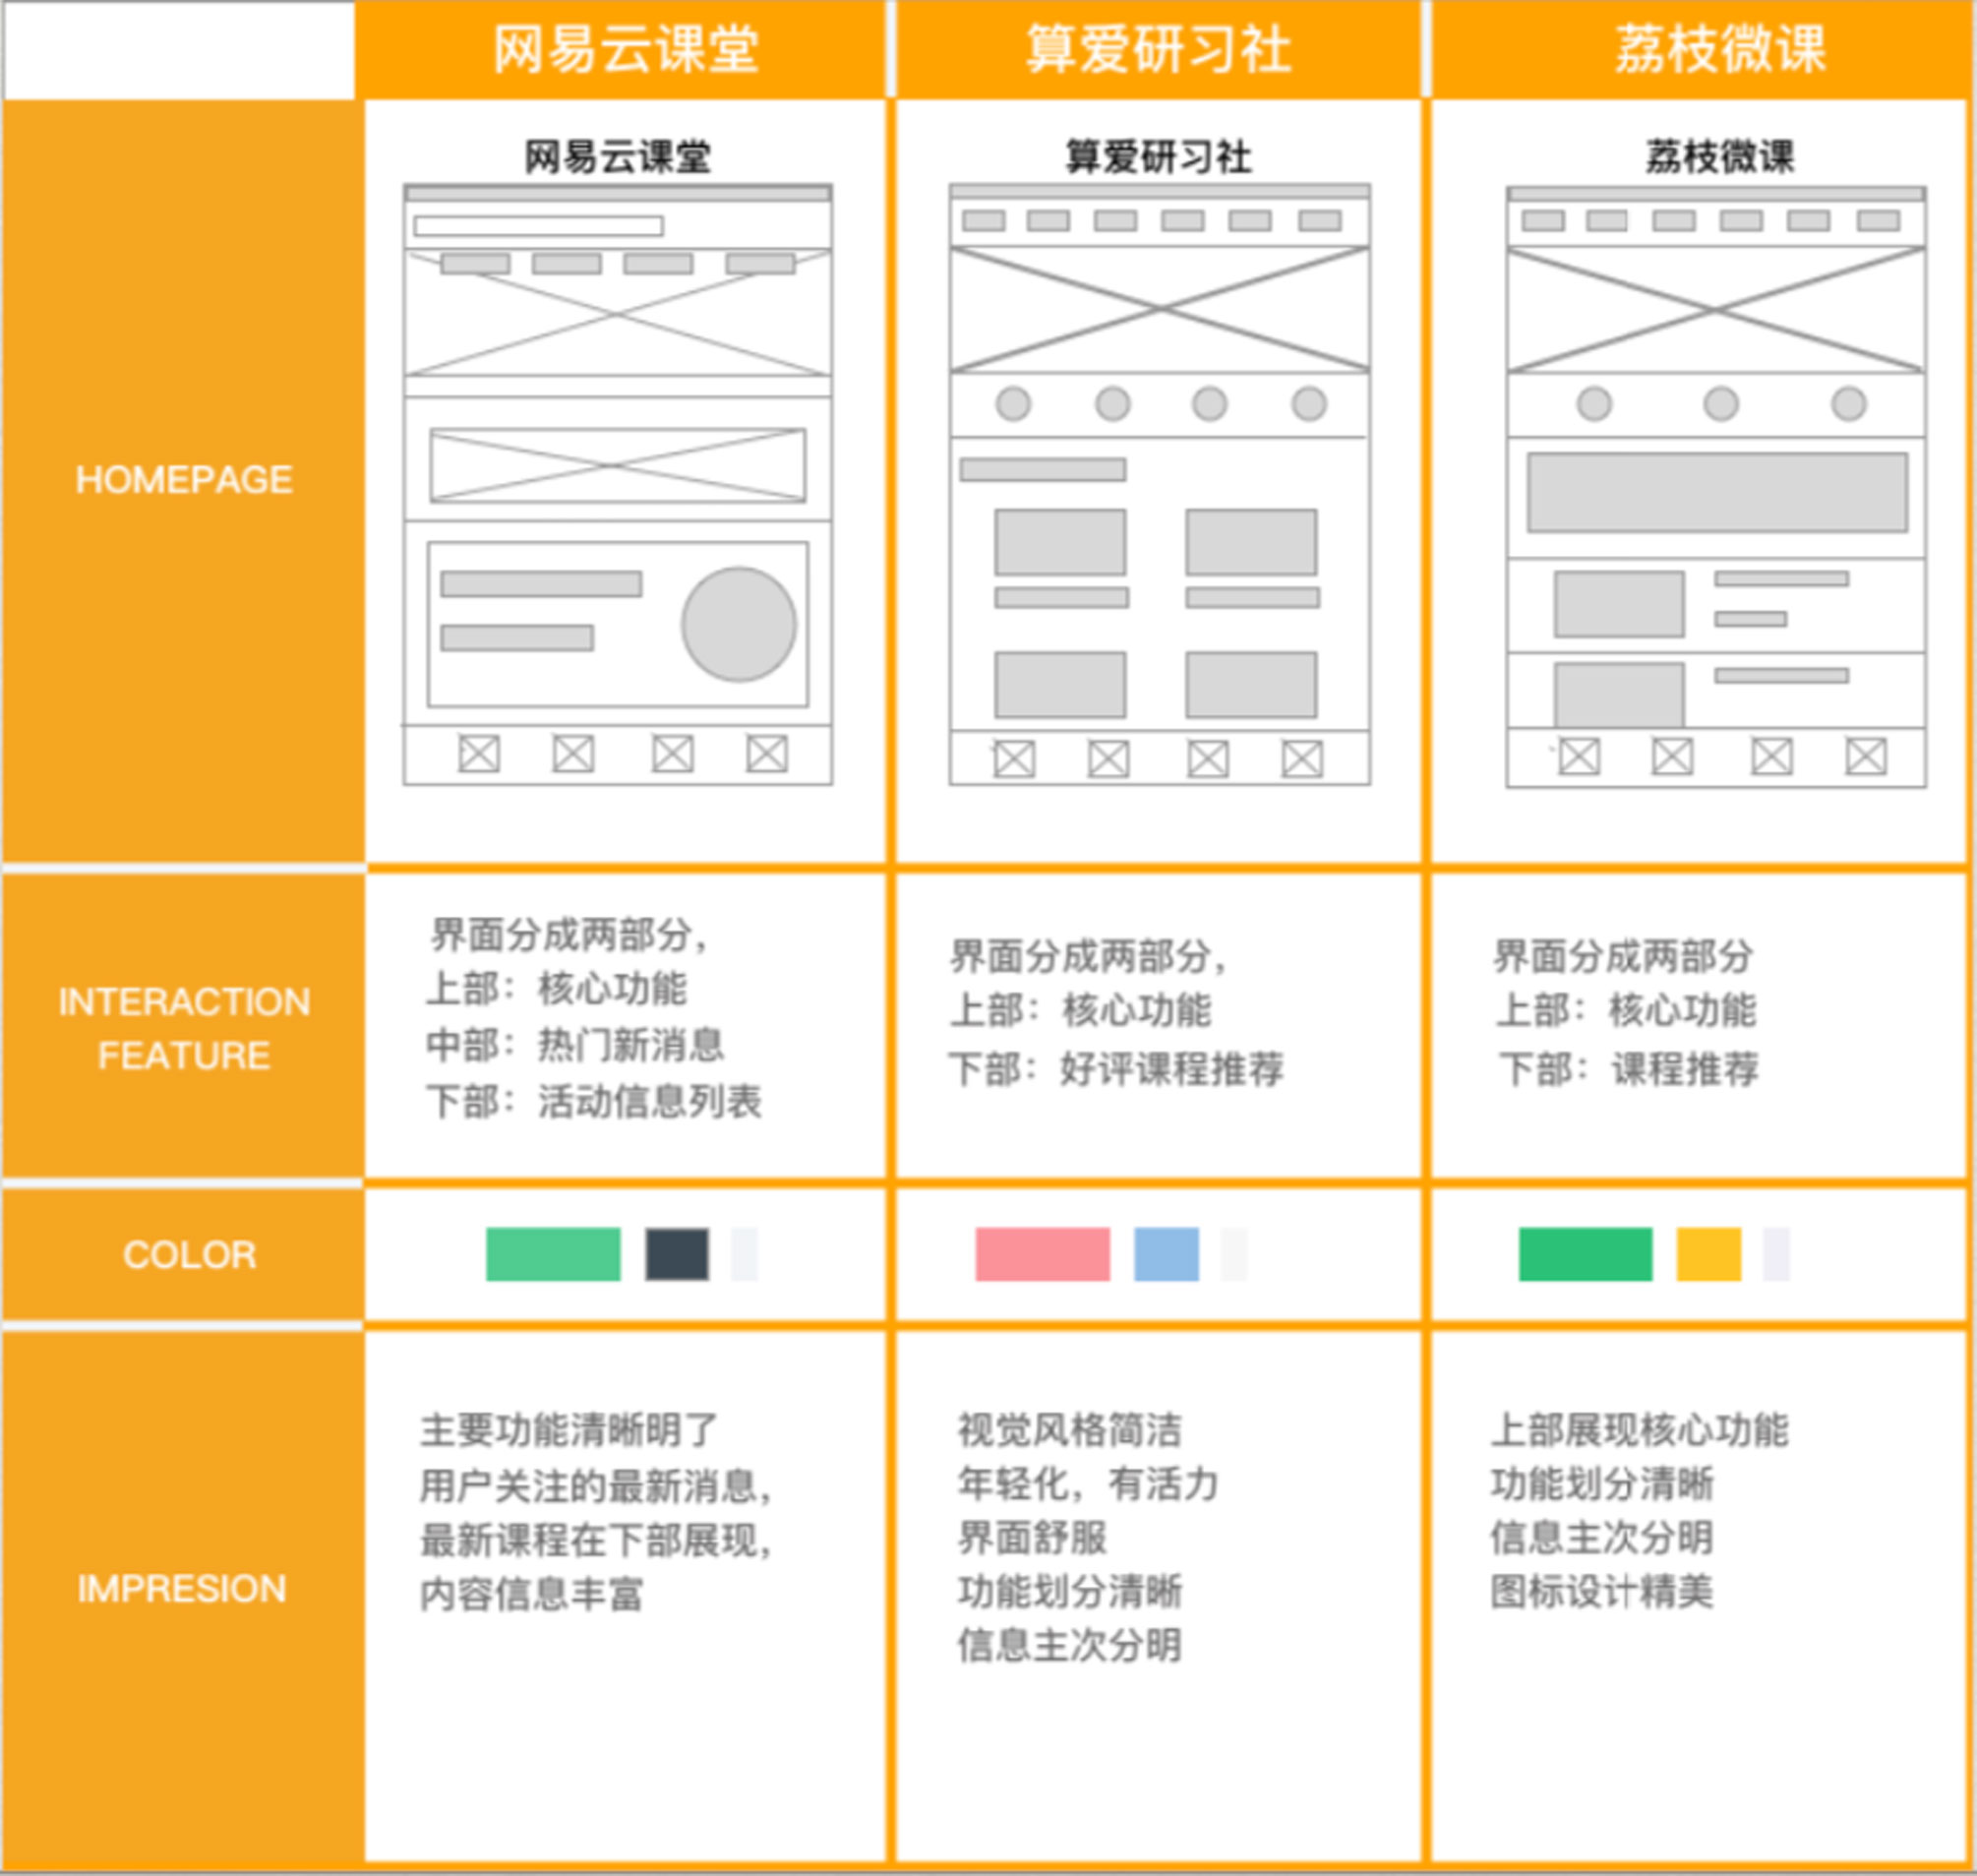Image resolution: width=1977 pixels, height=1876 pixels.
Task: Click the large banner placeholder in 网易云课堂 wireframe
Action: point(617,318)
